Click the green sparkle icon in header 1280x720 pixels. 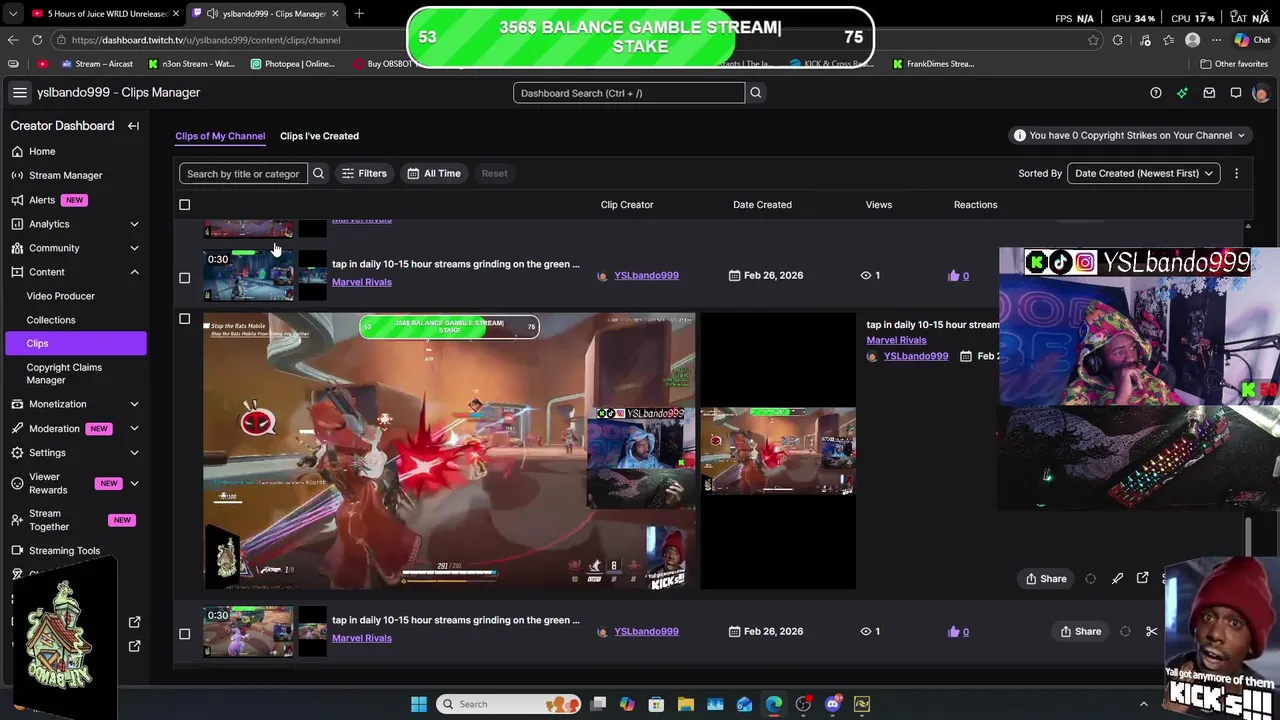(x=1182, y=93)
